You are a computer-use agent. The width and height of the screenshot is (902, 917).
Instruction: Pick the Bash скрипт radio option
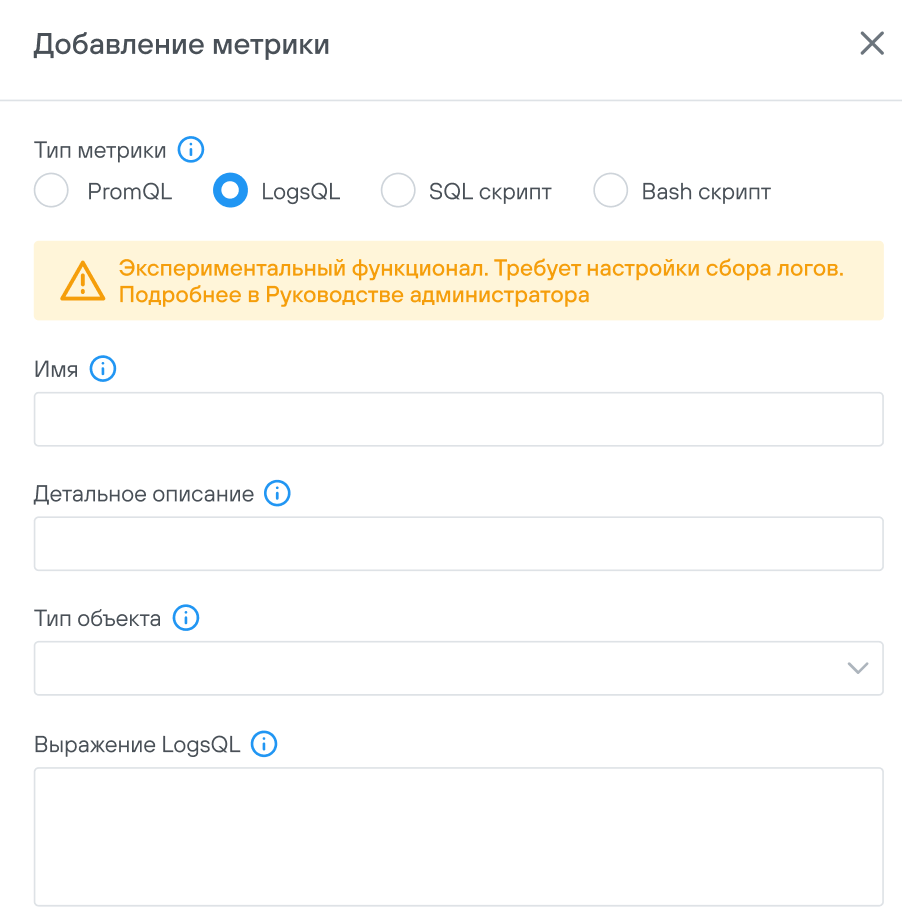tap(611, 191)
